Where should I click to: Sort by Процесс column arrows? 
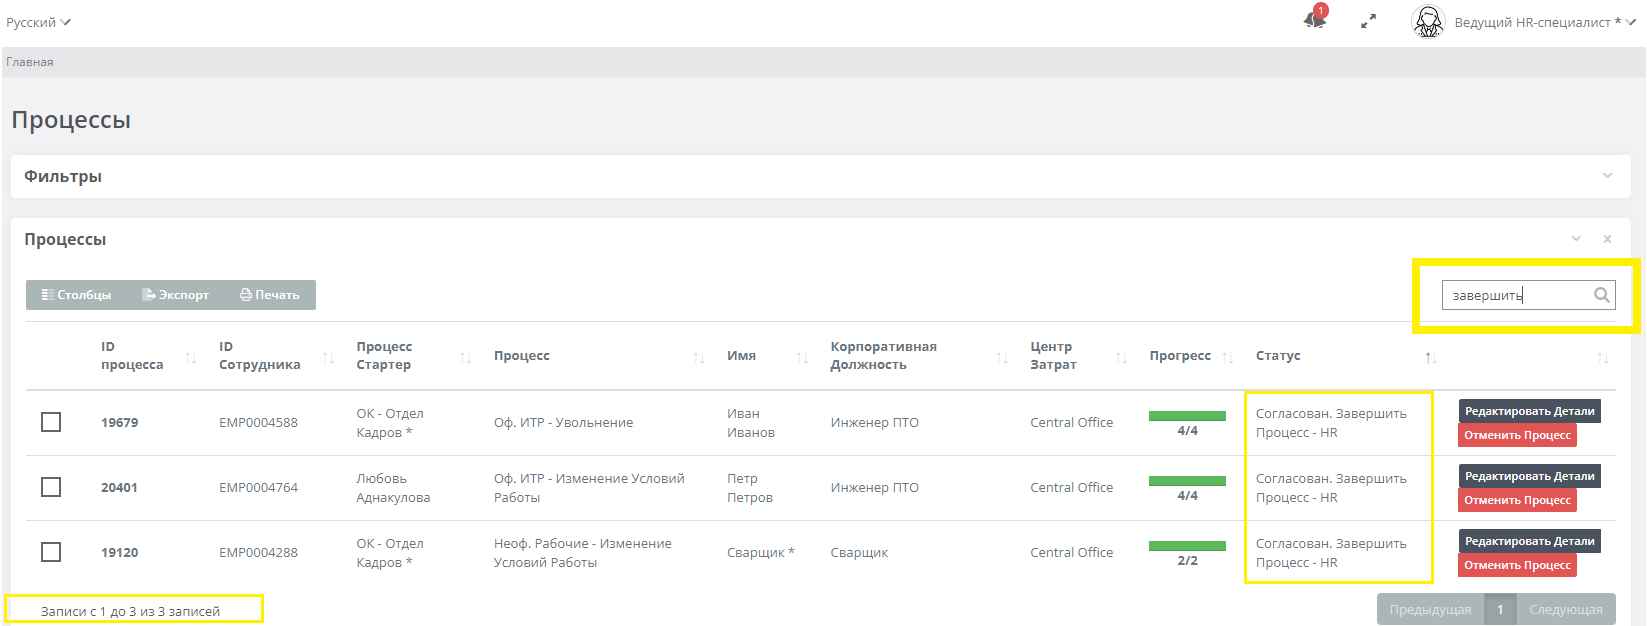coord(699,357)
